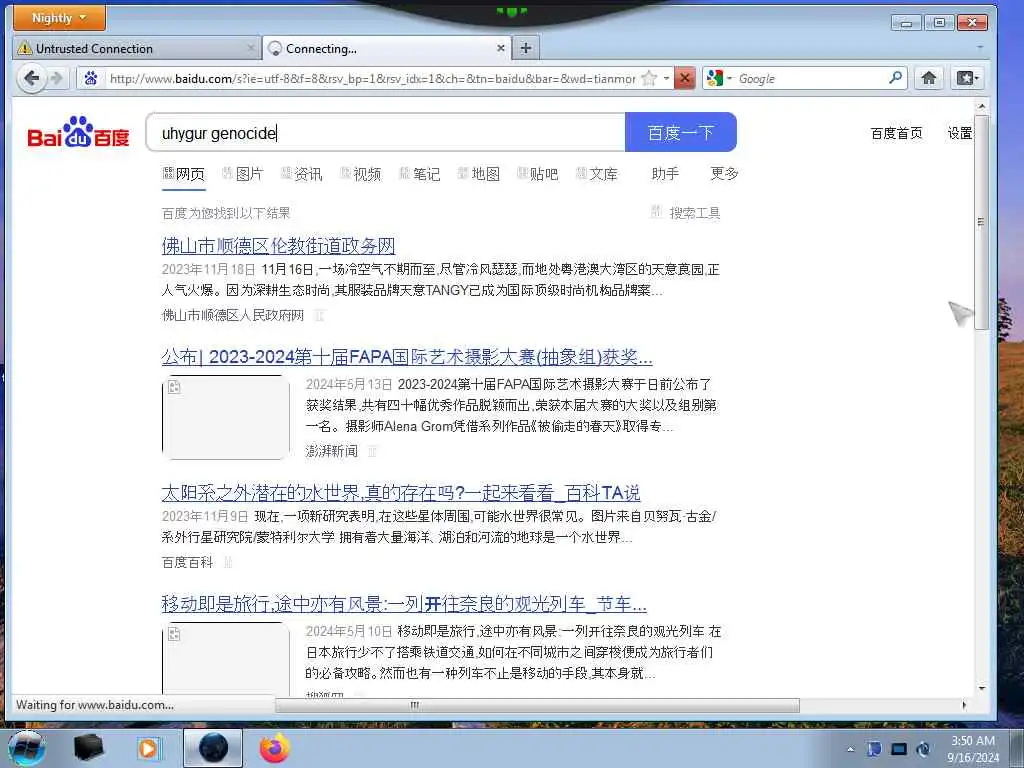Click the 百度一下 search button

point(680,133)
